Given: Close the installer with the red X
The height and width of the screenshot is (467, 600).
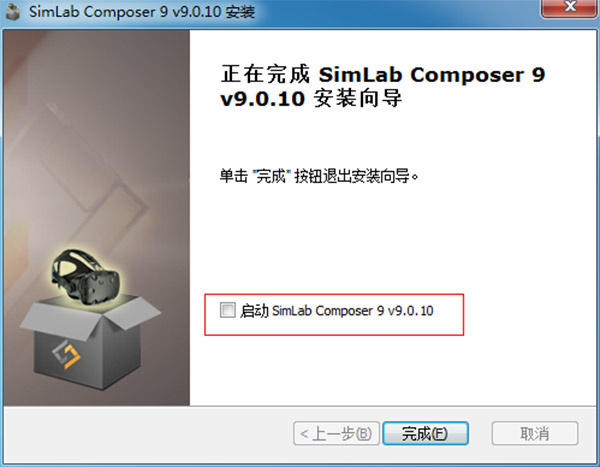Looking at the screenshot, I should (x=570, y=8).
